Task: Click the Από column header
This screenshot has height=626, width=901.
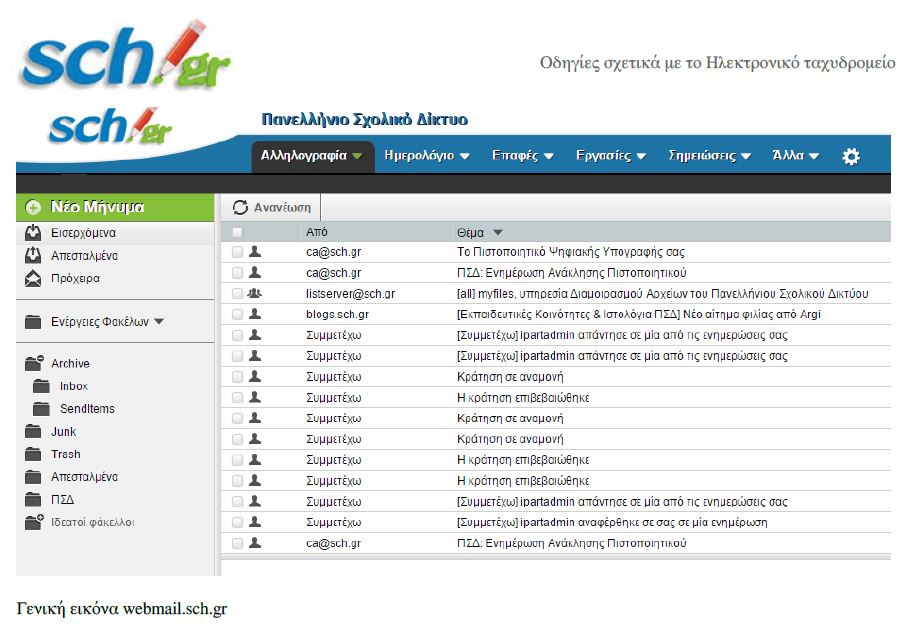Action: (316, 232)
